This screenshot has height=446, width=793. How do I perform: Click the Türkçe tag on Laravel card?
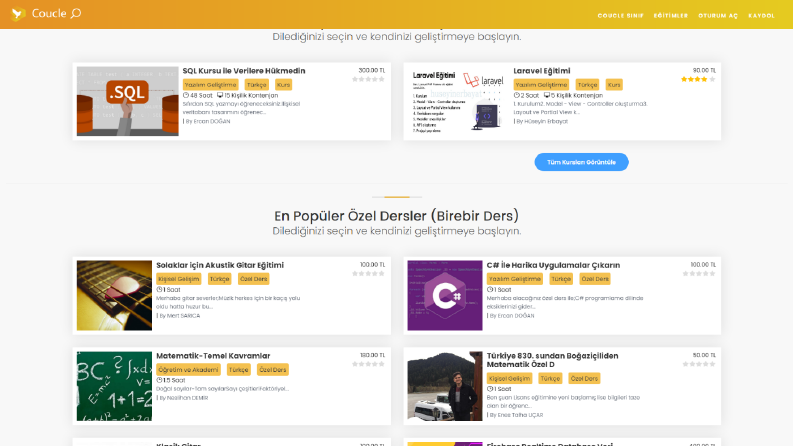587,84
